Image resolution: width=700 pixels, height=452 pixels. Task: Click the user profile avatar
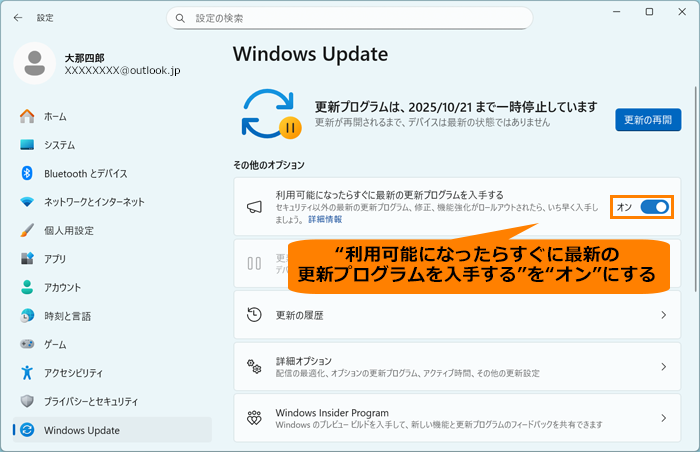(x=35, y=63)
